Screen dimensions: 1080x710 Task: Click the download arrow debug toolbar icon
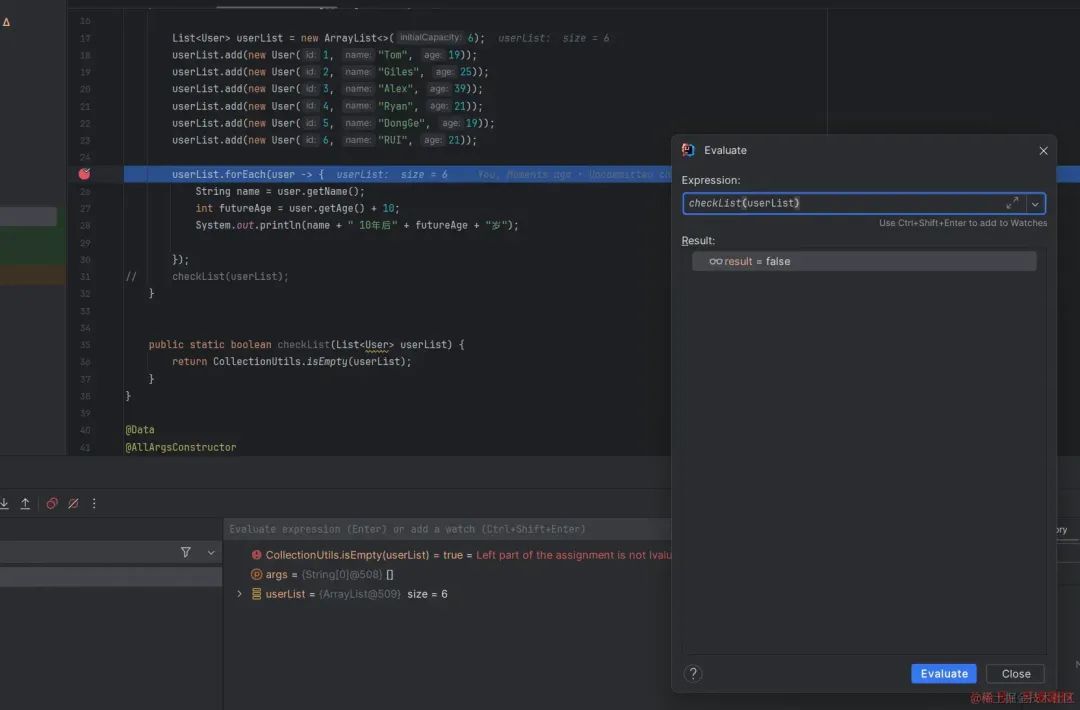click(4, 503)
